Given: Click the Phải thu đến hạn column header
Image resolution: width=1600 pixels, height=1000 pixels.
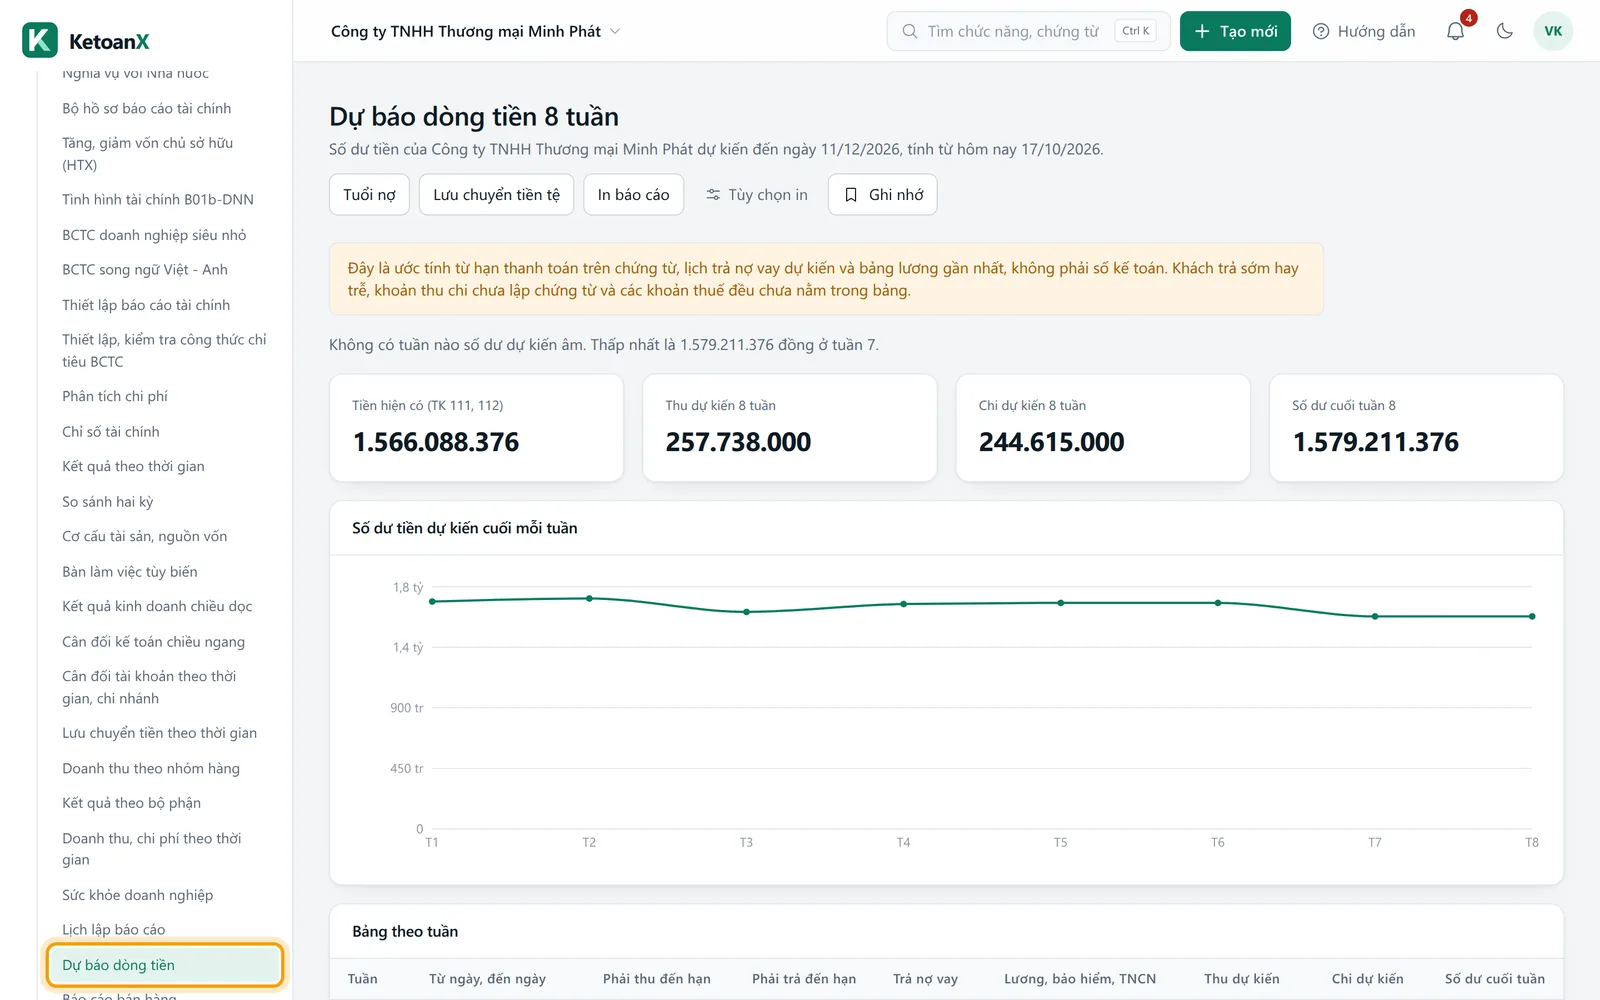Looking at the screenshot, I should [x=657, y=979].
